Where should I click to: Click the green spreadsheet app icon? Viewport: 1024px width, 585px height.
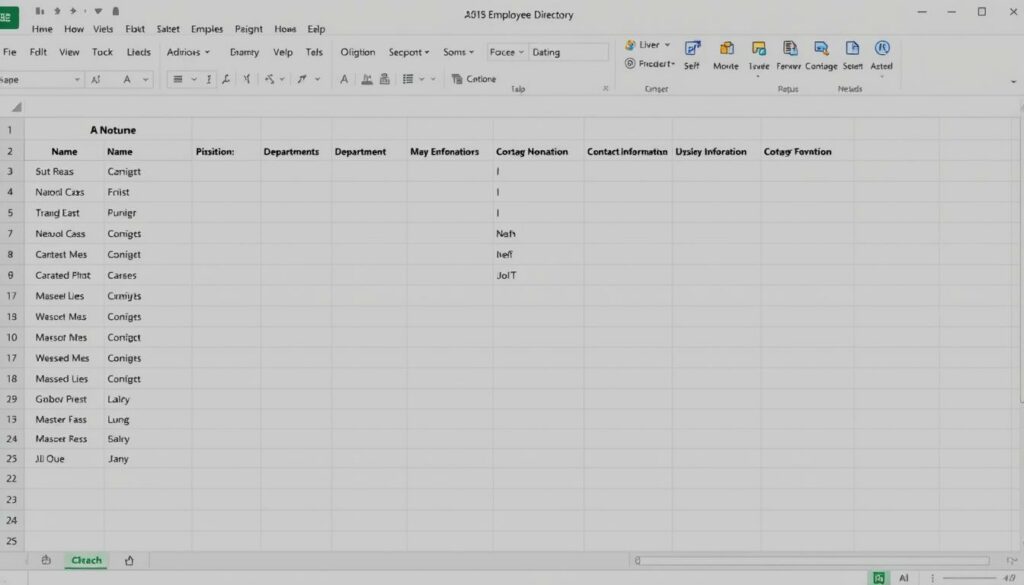pyautogui.click(x=8, y=17)
